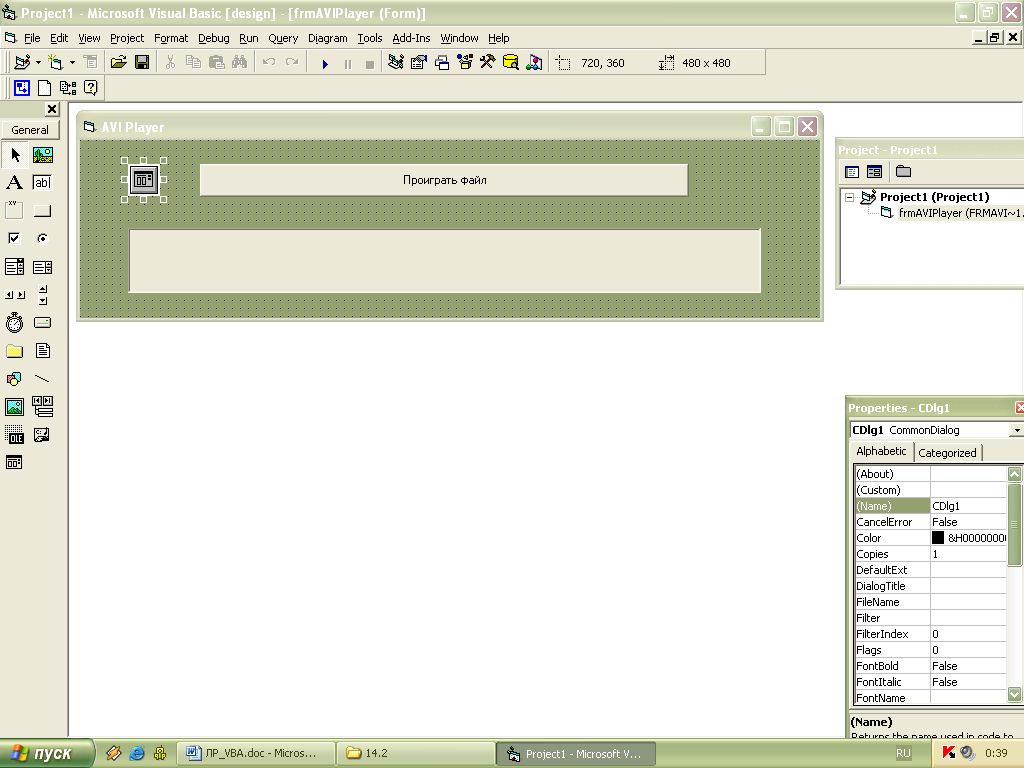This screenshot has width=1024, height=768.
Task: Open Add Form dropdown arrow
Action: 72,63
